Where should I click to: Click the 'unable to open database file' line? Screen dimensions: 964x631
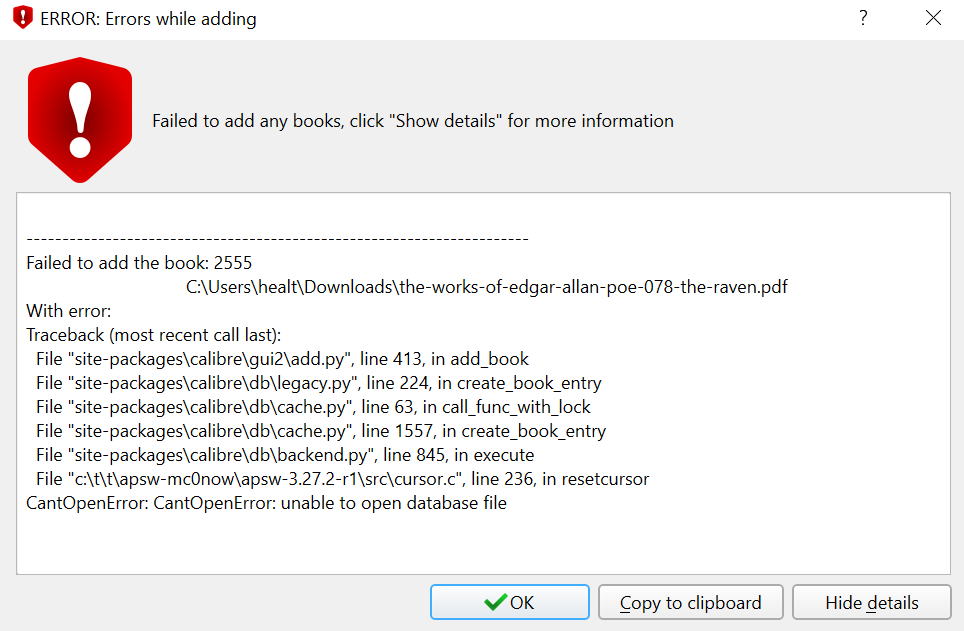click(266, 503)
